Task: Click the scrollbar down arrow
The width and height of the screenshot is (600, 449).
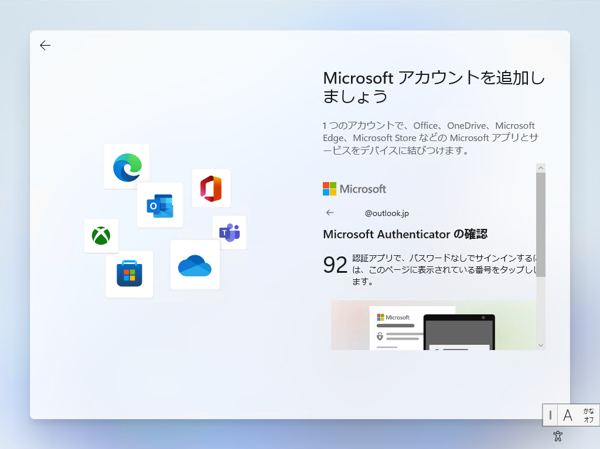Action: pyautogui.click(x=541, y=345)
